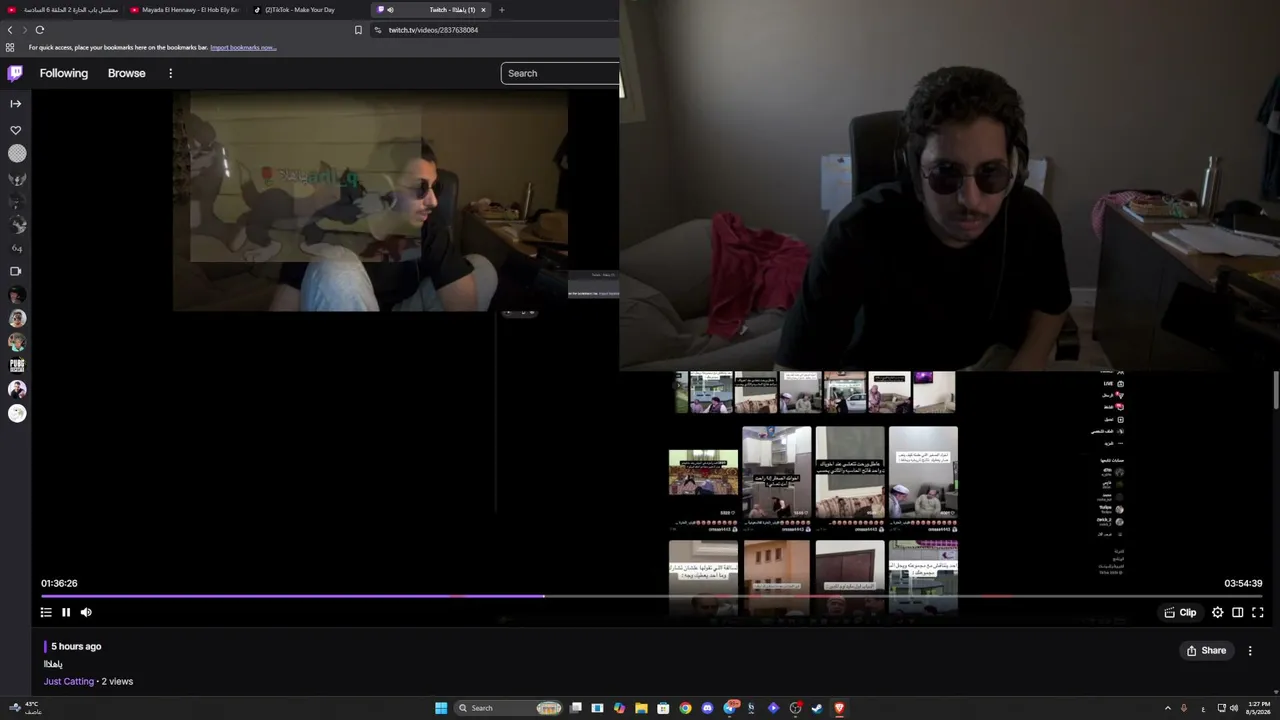Pause the video playback
The width and height of the screenshot is (1280, 720).
coord(66,612)
